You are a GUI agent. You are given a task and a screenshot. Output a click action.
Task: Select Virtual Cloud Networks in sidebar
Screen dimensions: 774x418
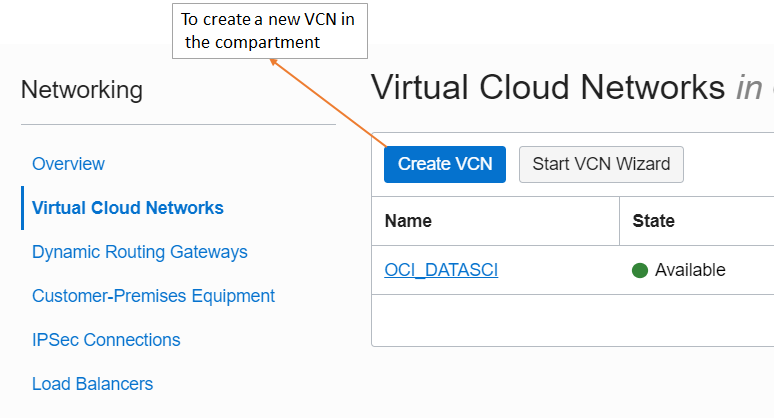pyautogui.click(x=128, y=208)
